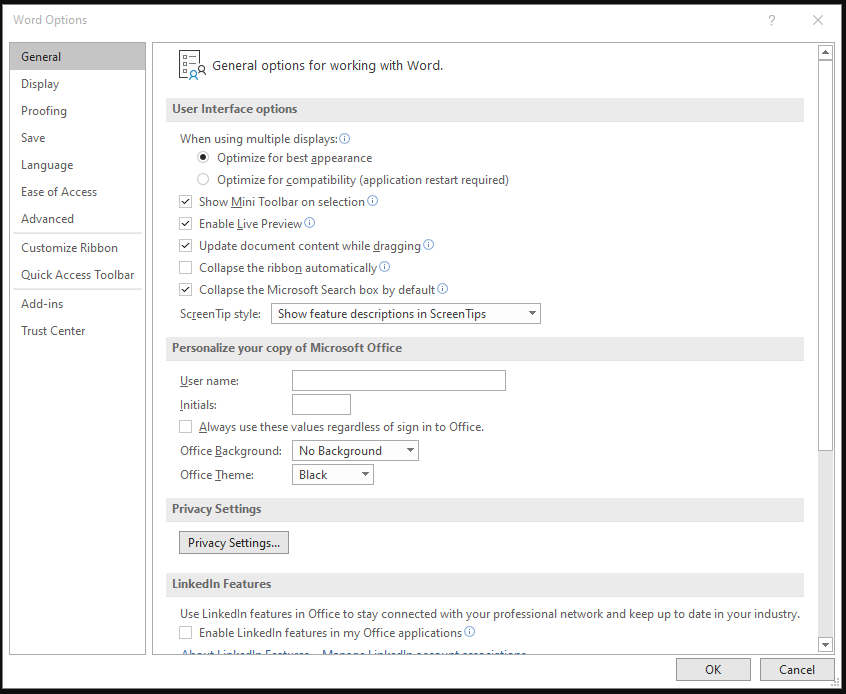This screenshot has height=694, width=846.
Task: Click info icon beside Update document content option
Action: (x=429, y=245)
